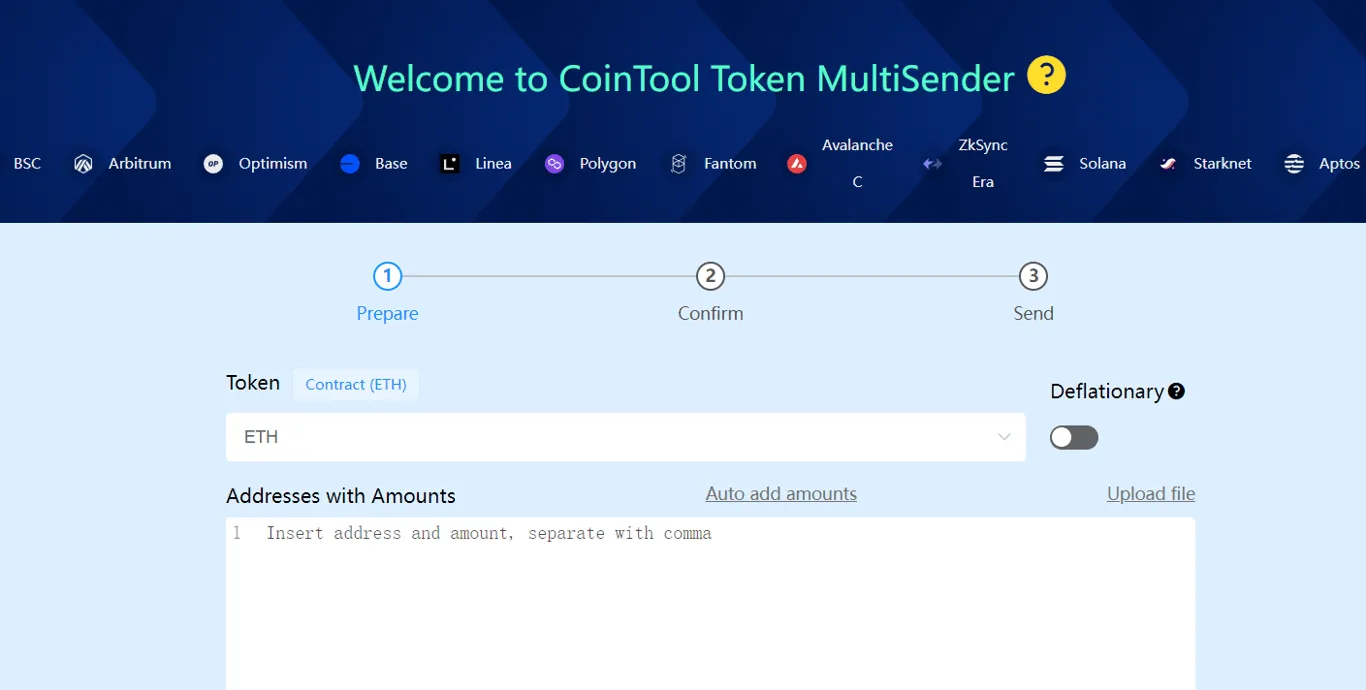Click the Arbitrum network logo icon
Viewport: 1366px width, 690px height.
point(83,164)
